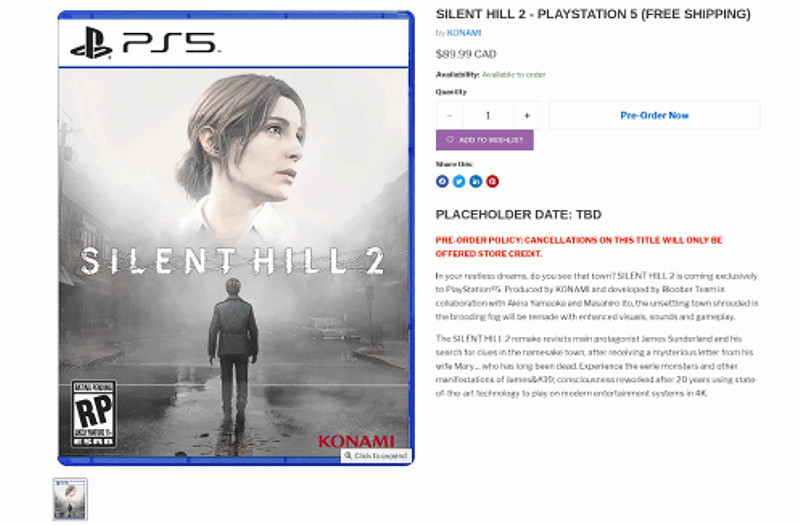Share product on Pinterest

[492, 181]
